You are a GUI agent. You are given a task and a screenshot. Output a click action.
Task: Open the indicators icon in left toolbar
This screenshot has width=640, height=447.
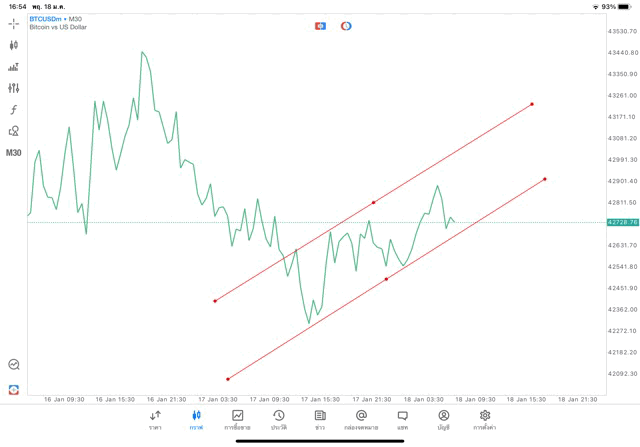[x=14, y=67]
